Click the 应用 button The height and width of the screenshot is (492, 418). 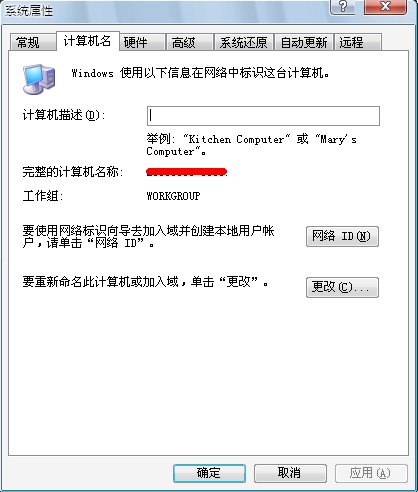pos(371,473)
